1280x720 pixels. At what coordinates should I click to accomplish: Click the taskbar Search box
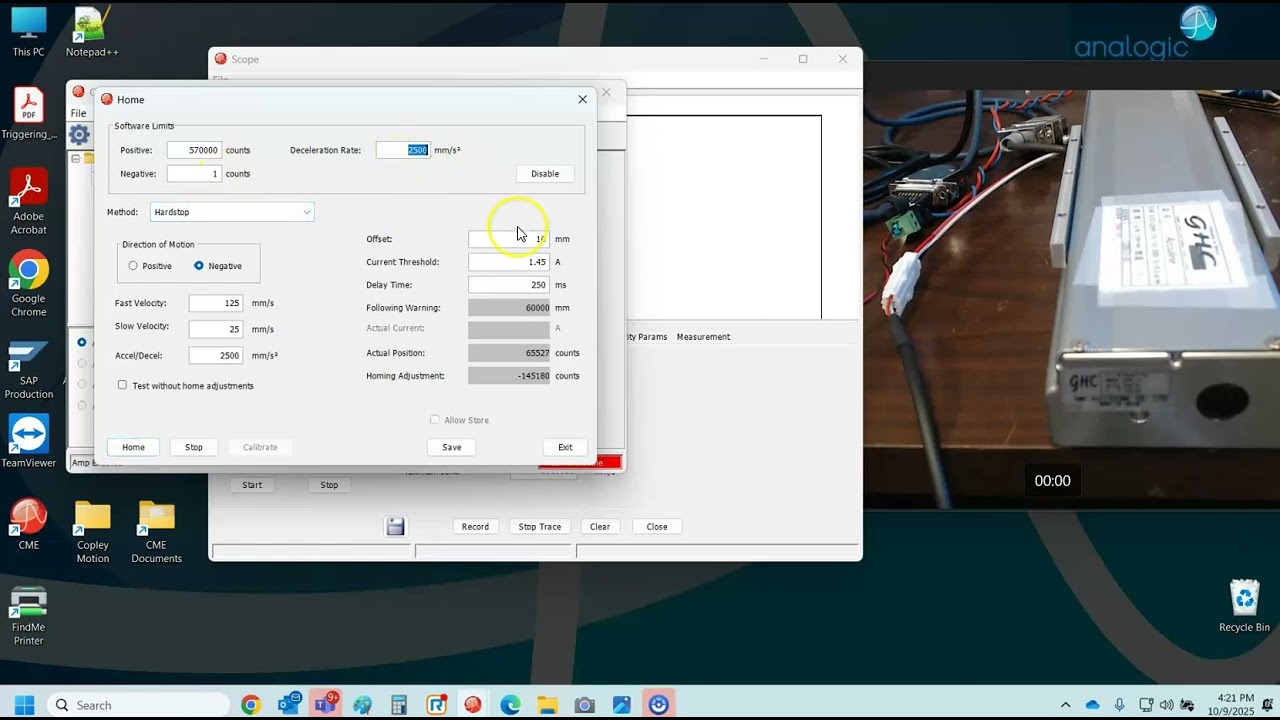pos(137,705)
